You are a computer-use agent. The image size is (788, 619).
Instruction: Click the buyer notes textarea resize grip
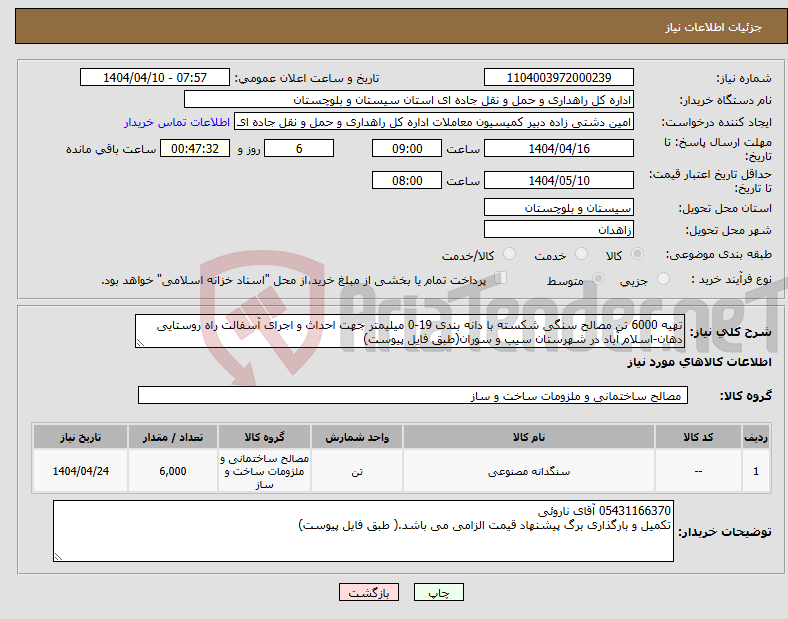[58, 556]
